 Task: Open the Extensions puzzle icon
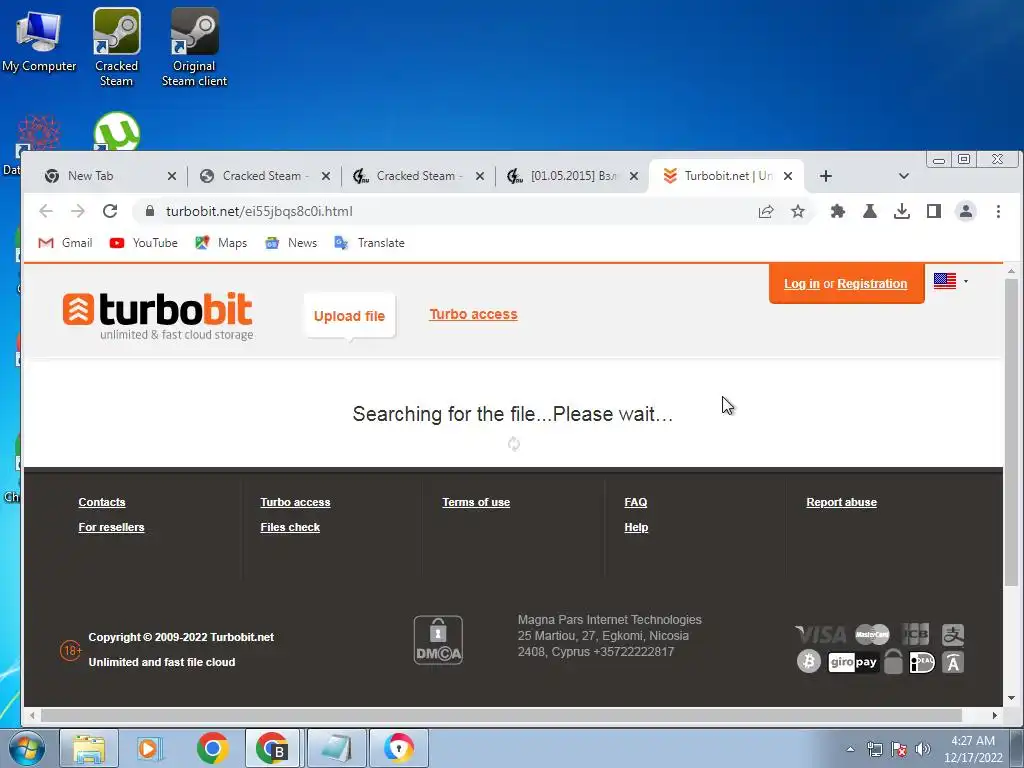[837, 211]
